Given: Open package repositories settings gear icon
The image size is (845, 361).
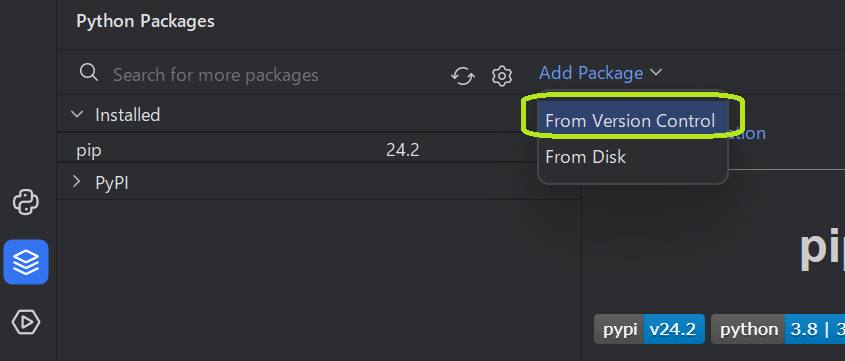Looking at the screenshot, I should pos(502,76).
